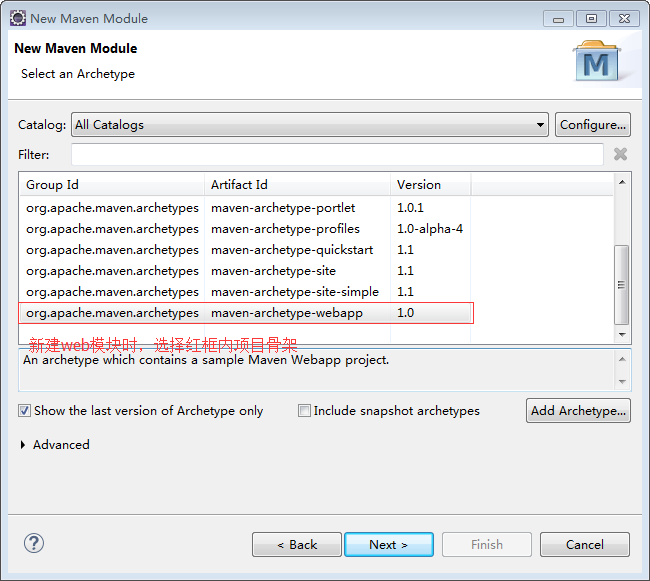Click the Configure... button

[x=593, y=124]
